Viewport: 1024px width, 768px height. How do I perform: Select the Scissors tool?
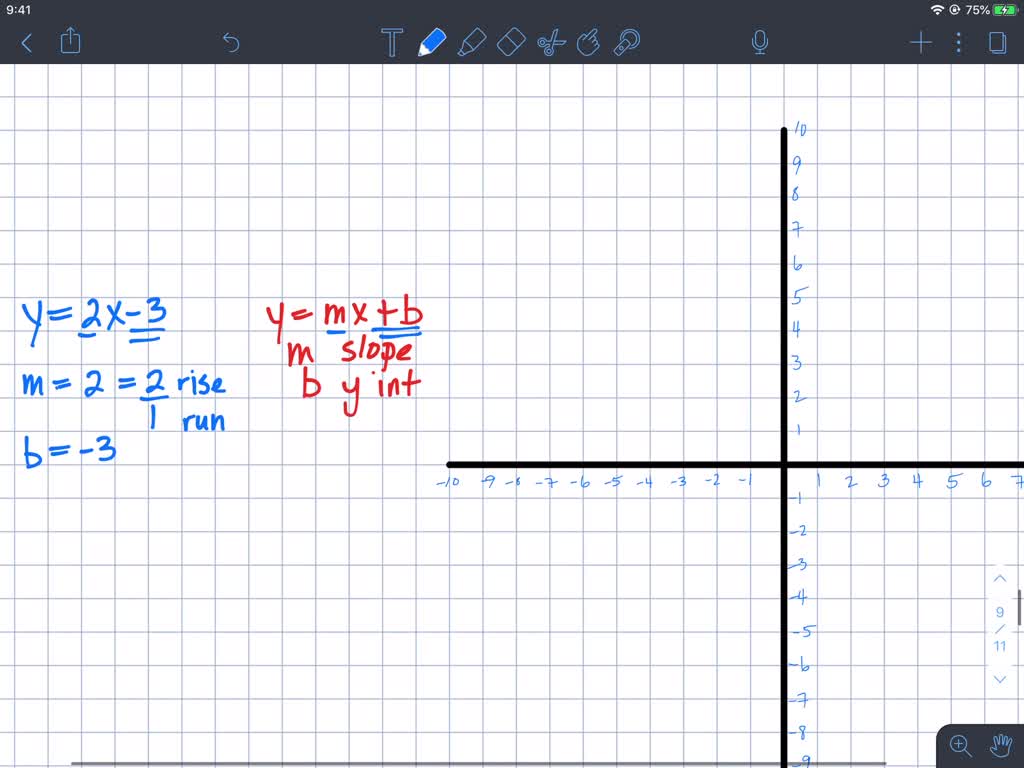click(551, 42)
